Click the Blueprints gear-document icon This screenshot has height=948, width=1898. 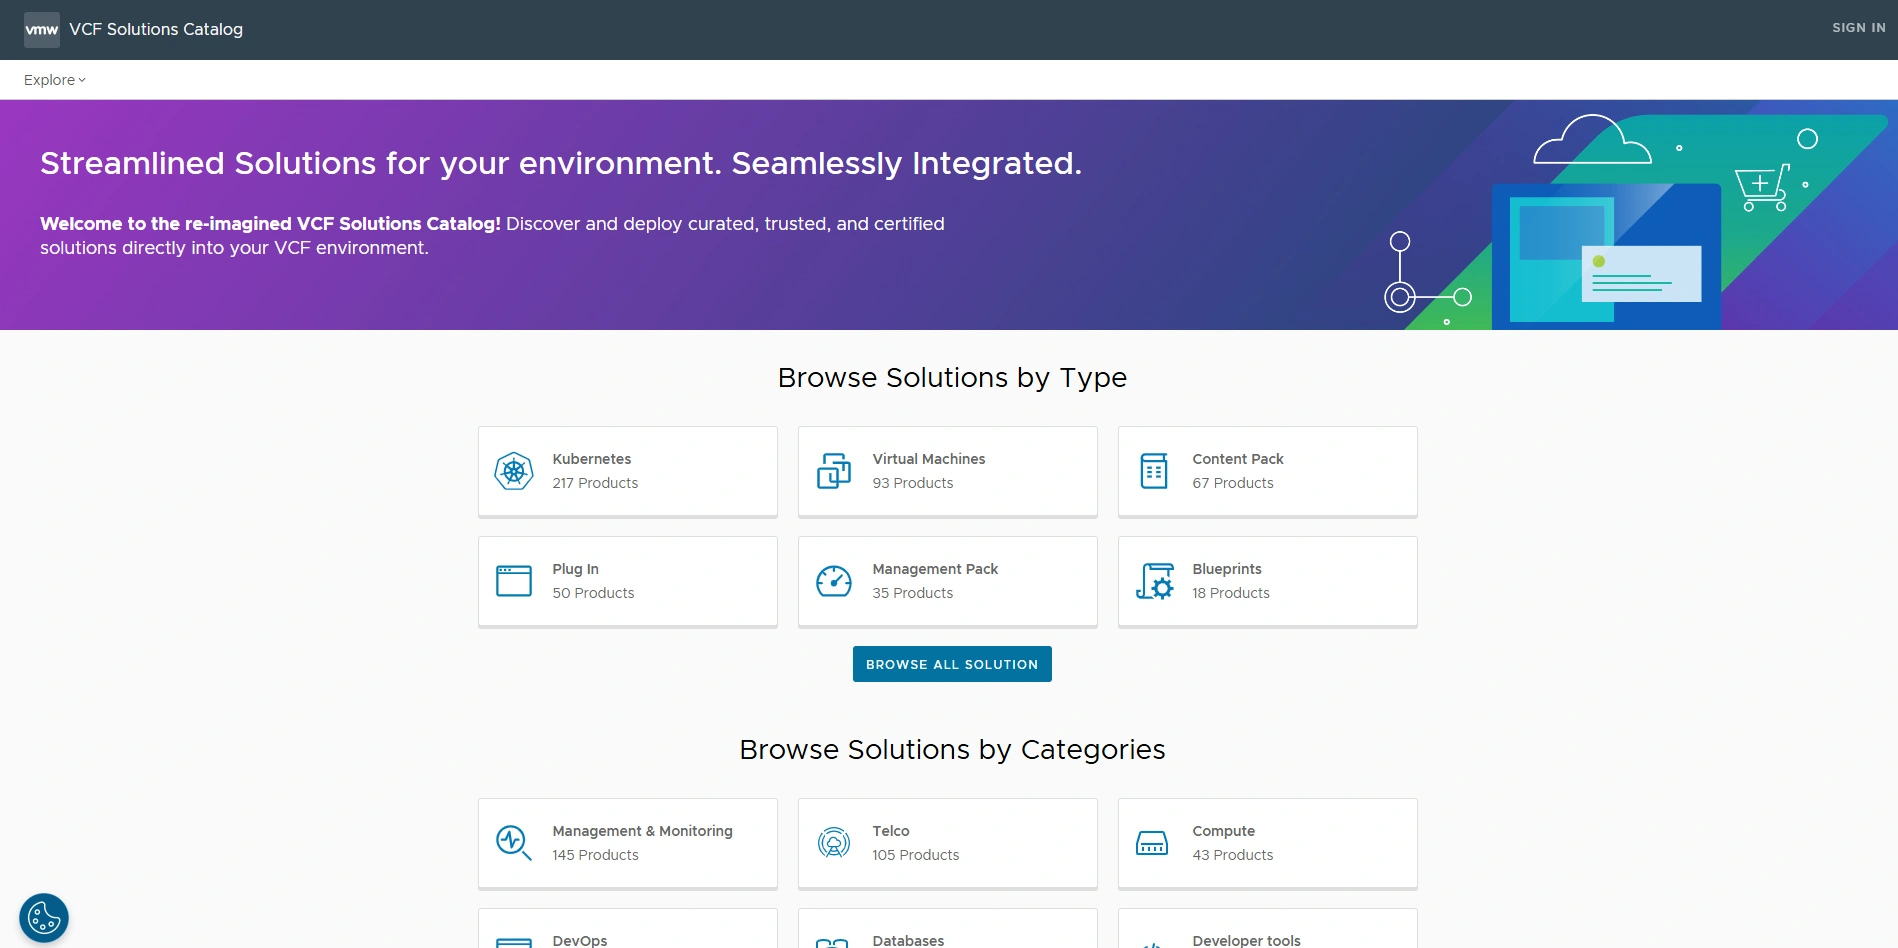coord(1153,581)
